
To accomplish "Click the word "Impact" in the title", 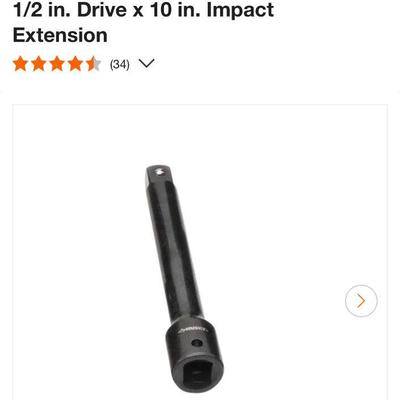I will [x=240, y=10].
